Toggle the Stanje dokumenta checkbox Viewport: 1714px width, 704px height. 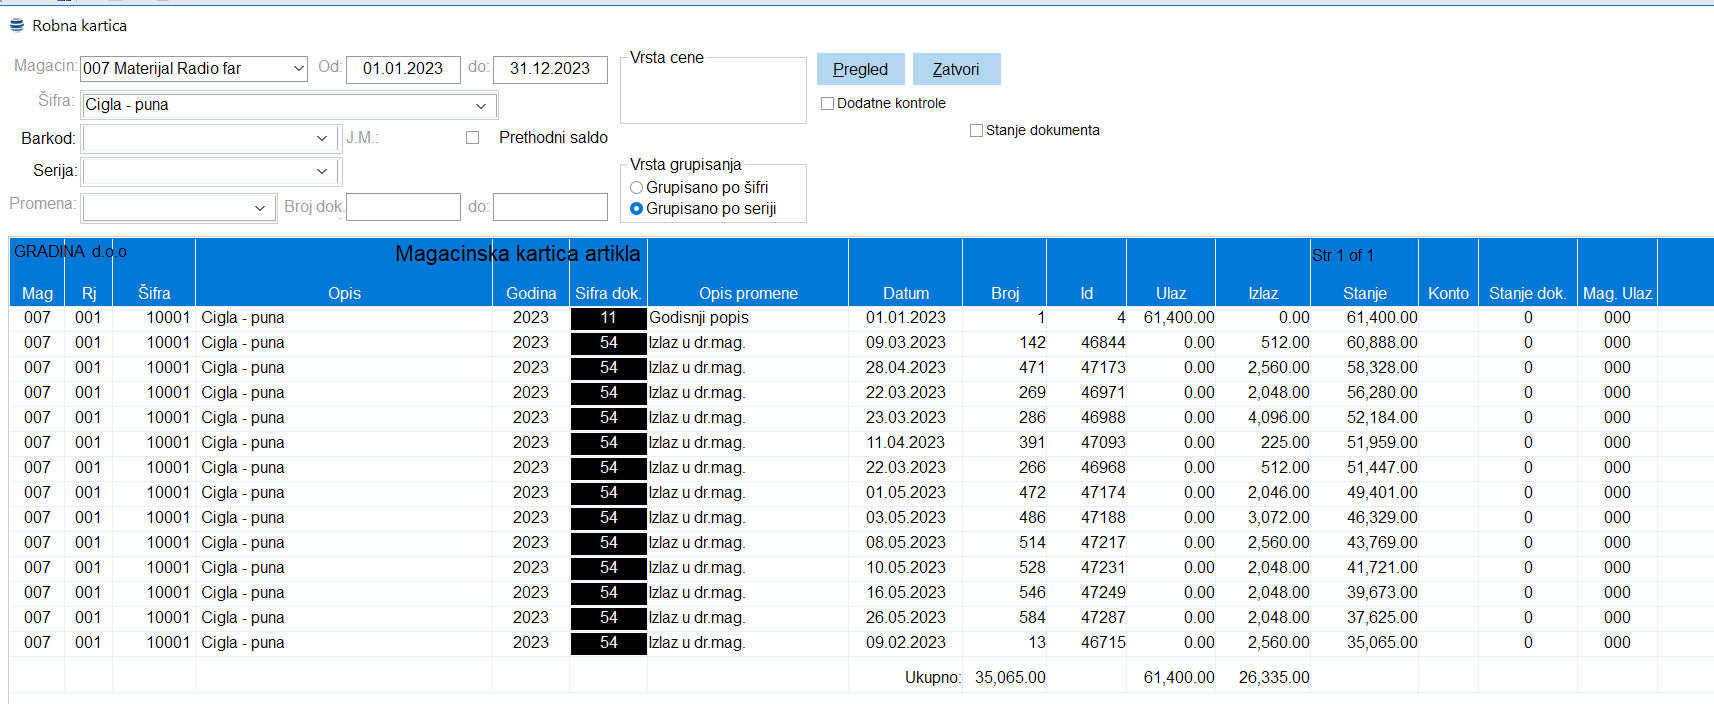977,130
